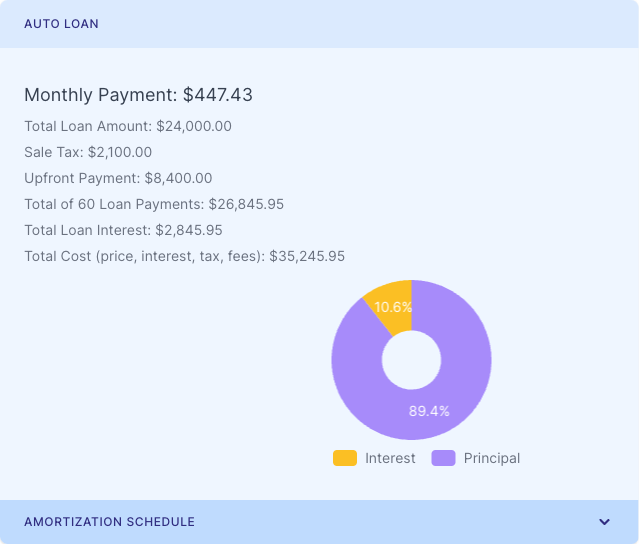Click the Principal legend label
639x544 pixels.
click(x=492, y=458)
